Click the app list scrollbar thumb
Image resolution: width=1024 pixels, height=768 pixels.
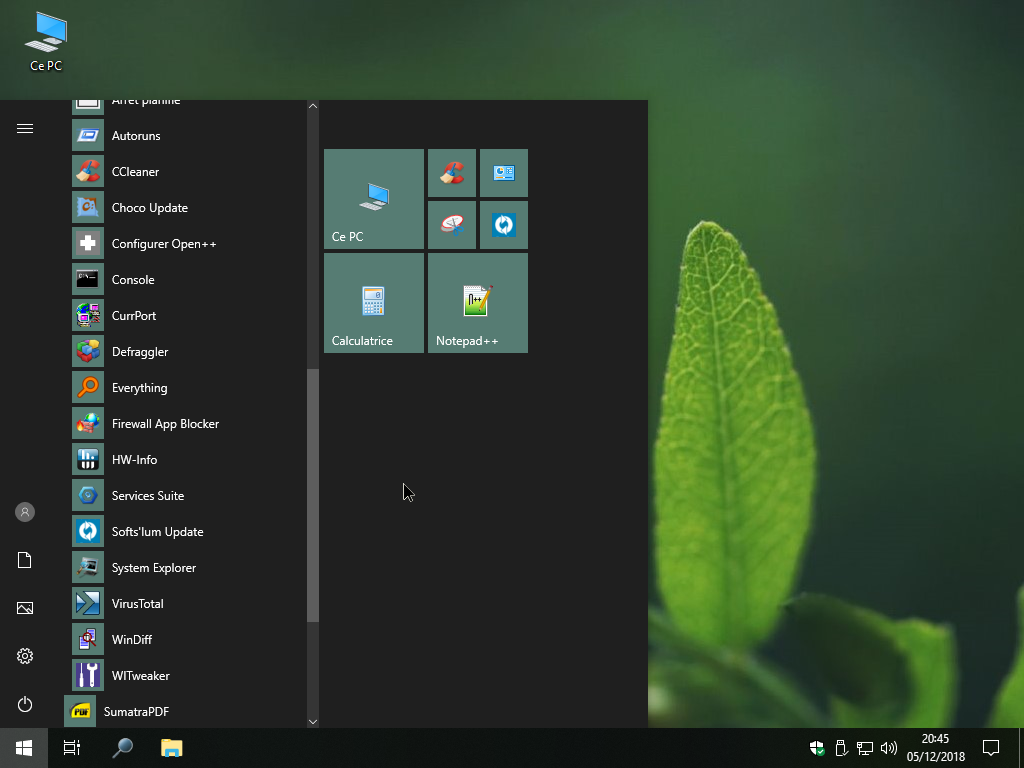313,496
